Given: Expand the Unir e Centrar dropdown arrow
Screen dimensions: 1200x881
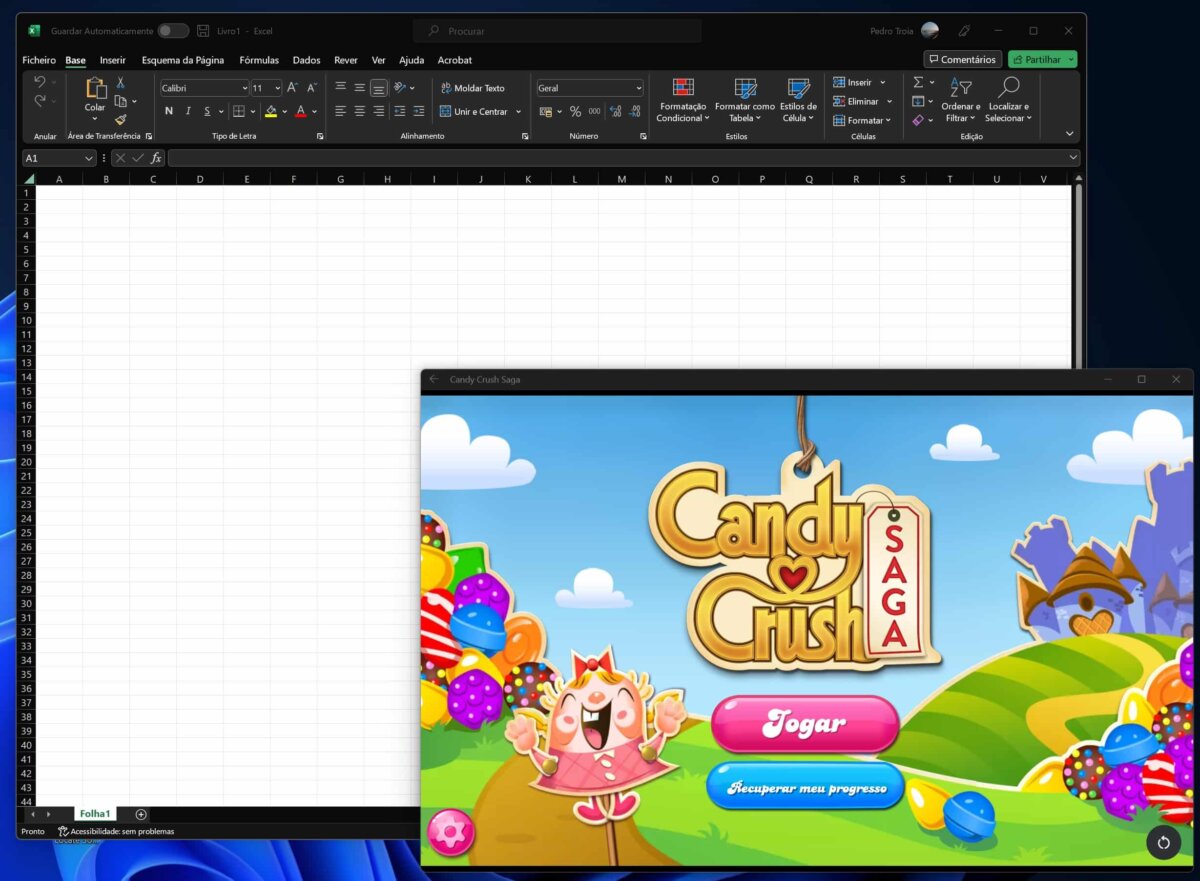Looking at the screenshot, I should (519, 111).
